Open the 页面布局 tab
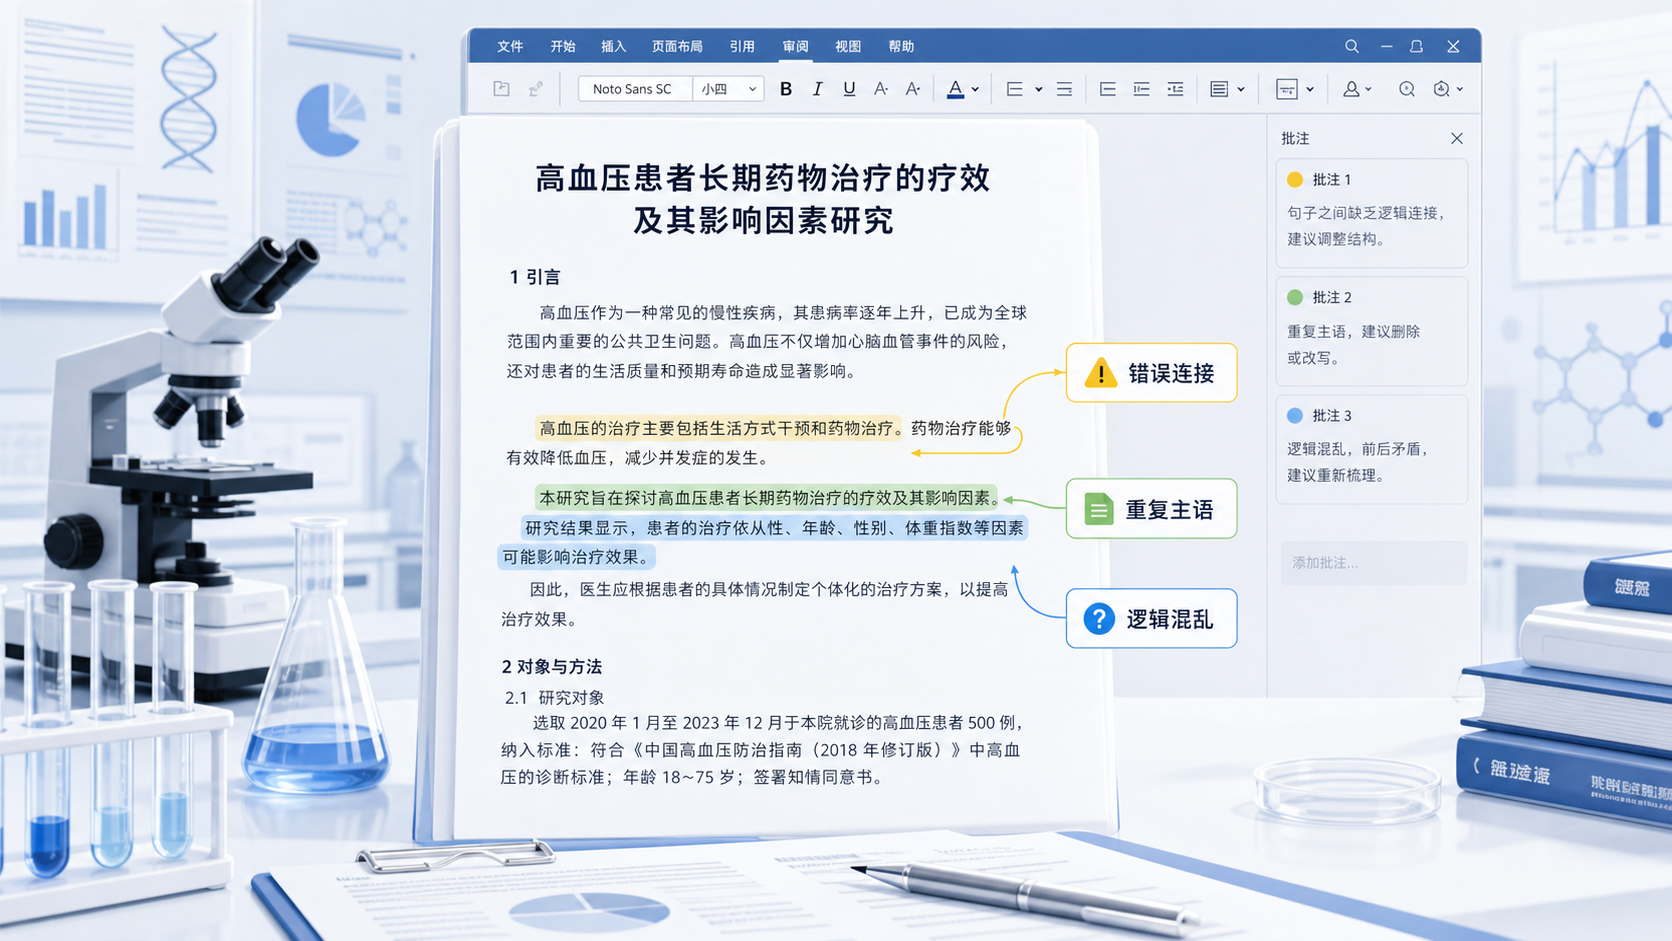Image resolution: width=1672 pixels, height=941 pixels. [x=677, y=46]
